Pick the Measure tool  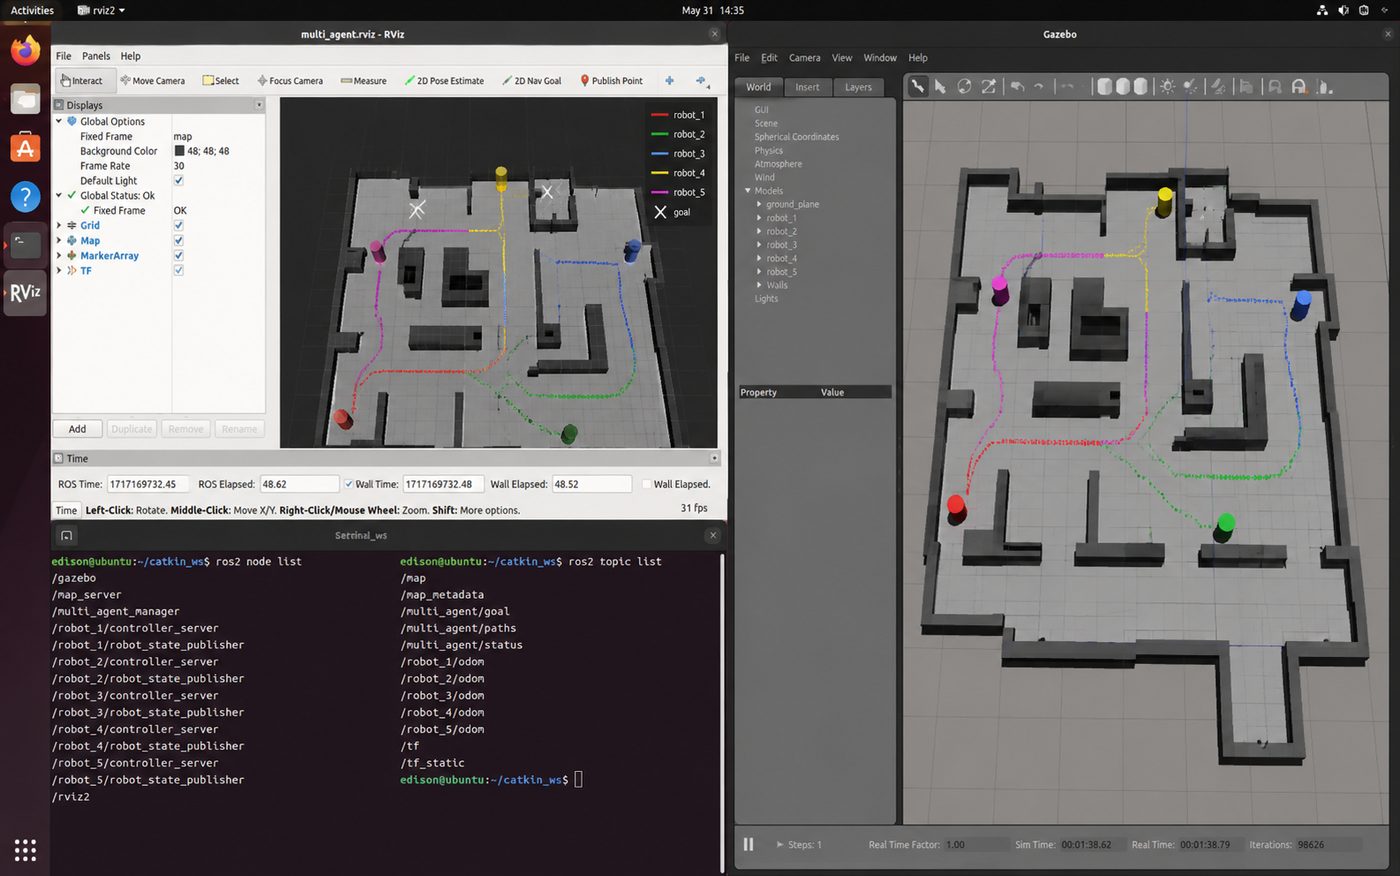click(x=363, y=81)
